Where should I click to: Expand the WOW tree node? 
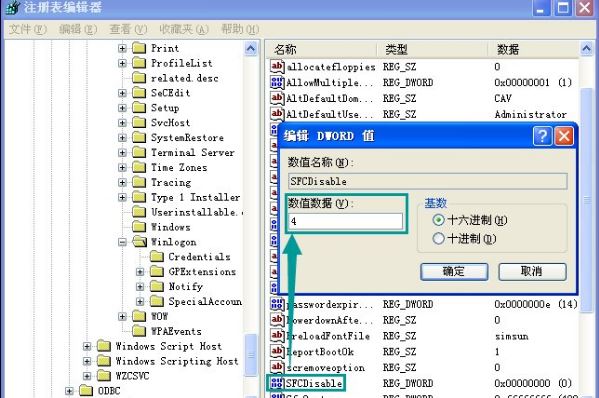[122, 316]
